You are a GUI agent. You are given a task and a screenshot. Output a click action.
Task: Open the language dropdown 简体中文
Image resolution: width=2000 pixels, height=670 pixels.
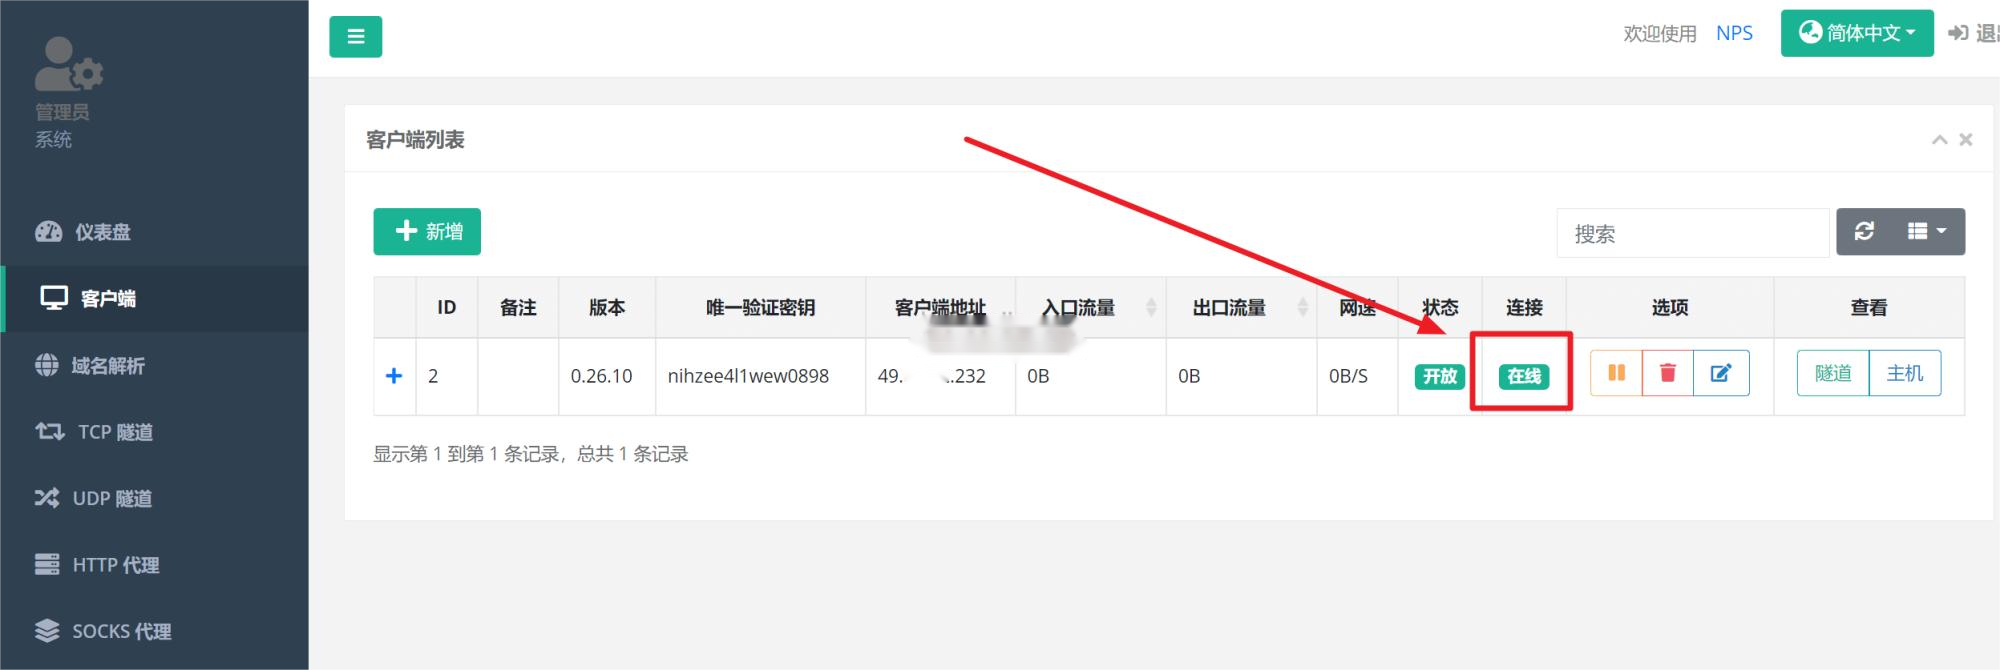pyautogui.click(x=1857, y=33)
